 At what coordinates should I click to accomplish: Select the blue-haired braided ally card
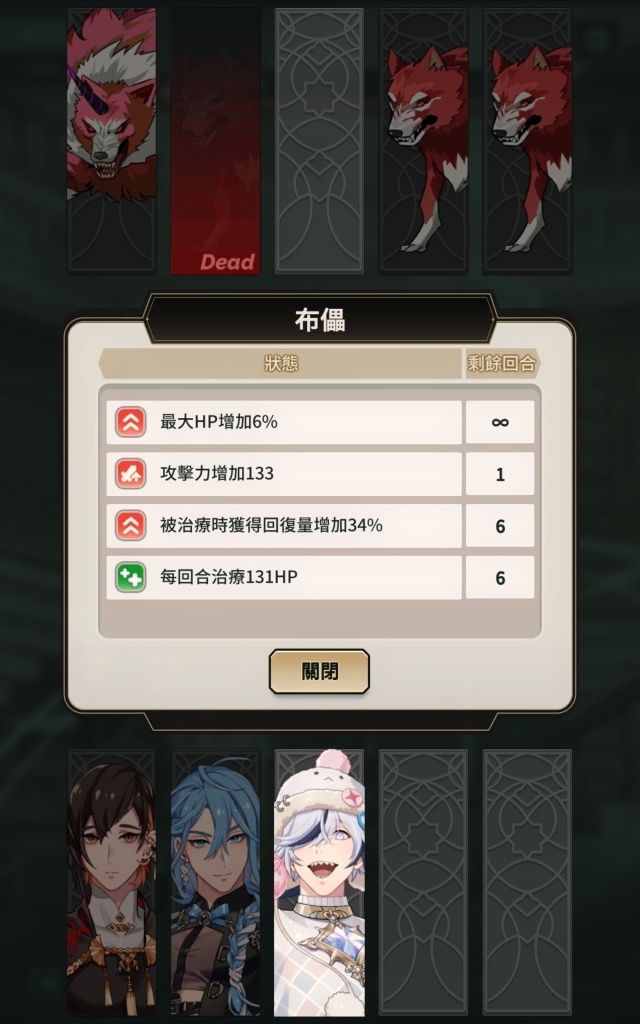tap(216, 882)
